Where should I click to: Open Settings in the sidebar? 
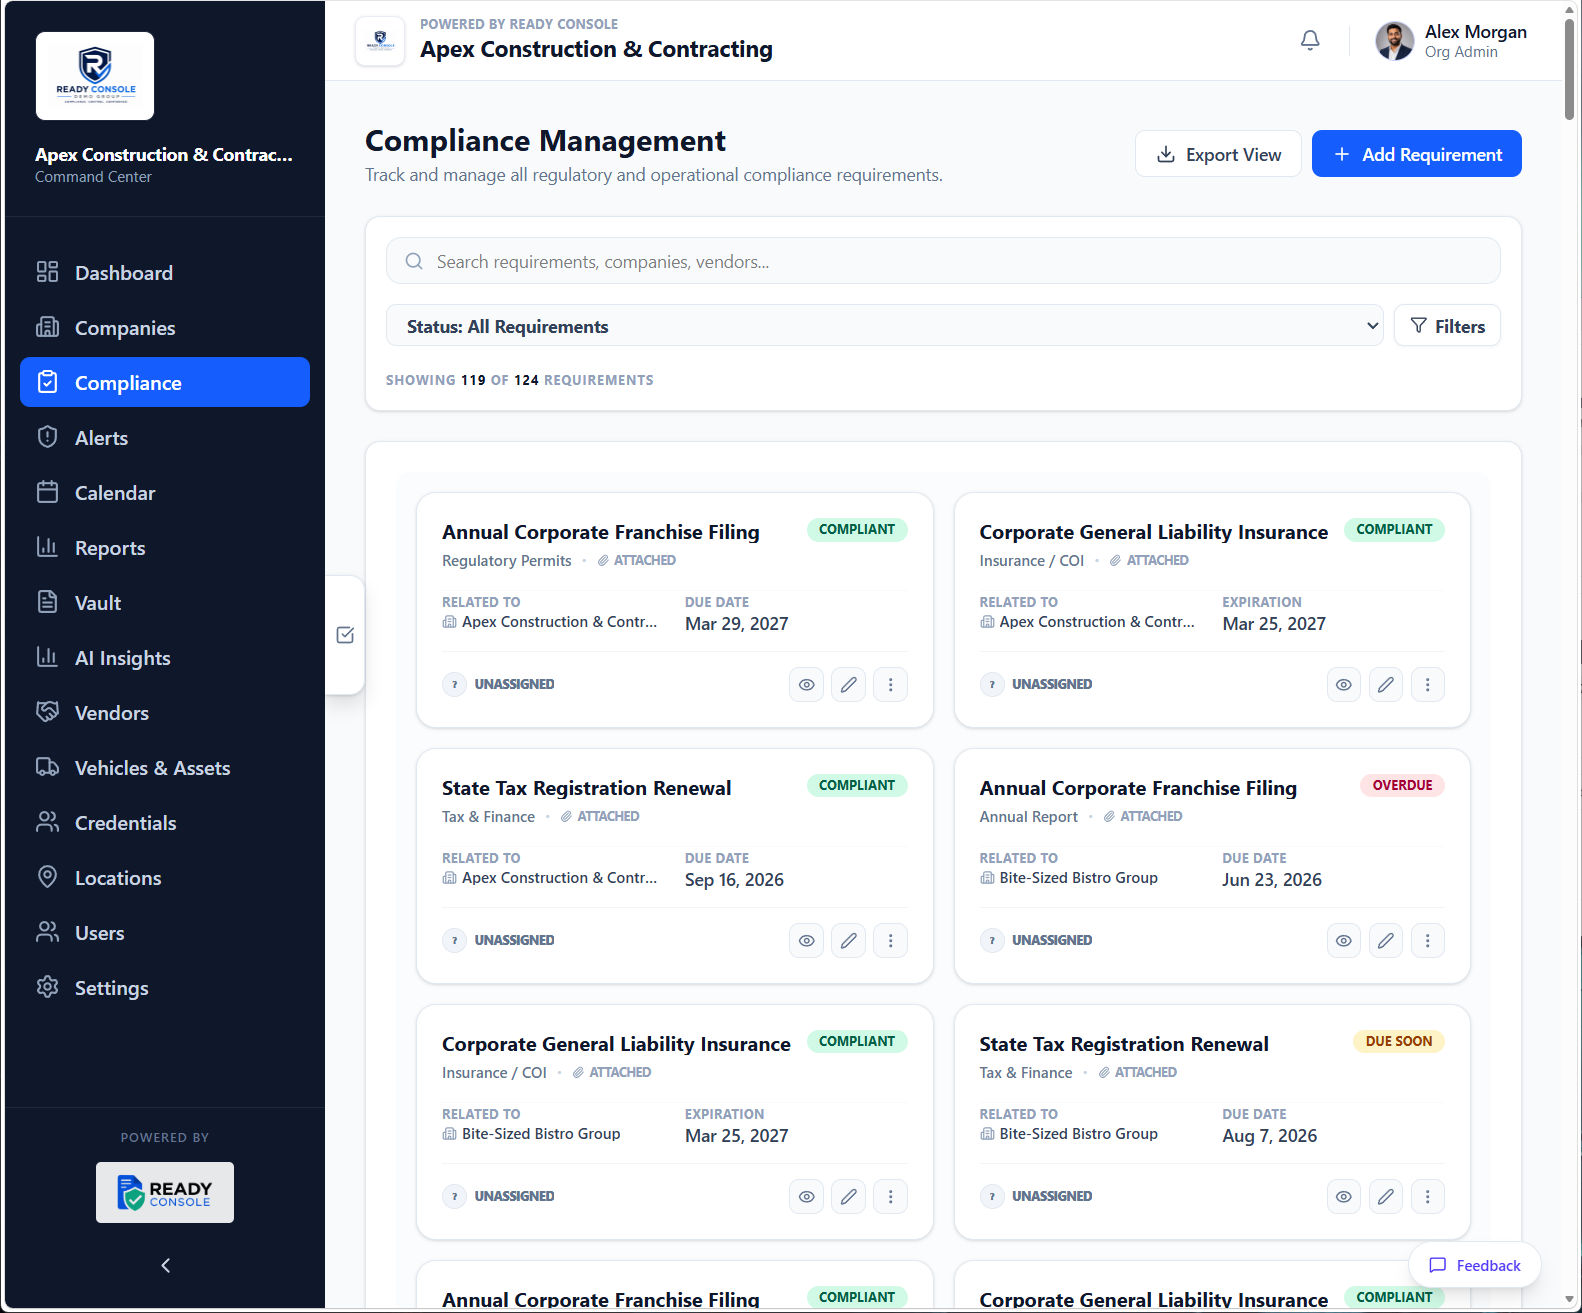click(x=165, y=987)
